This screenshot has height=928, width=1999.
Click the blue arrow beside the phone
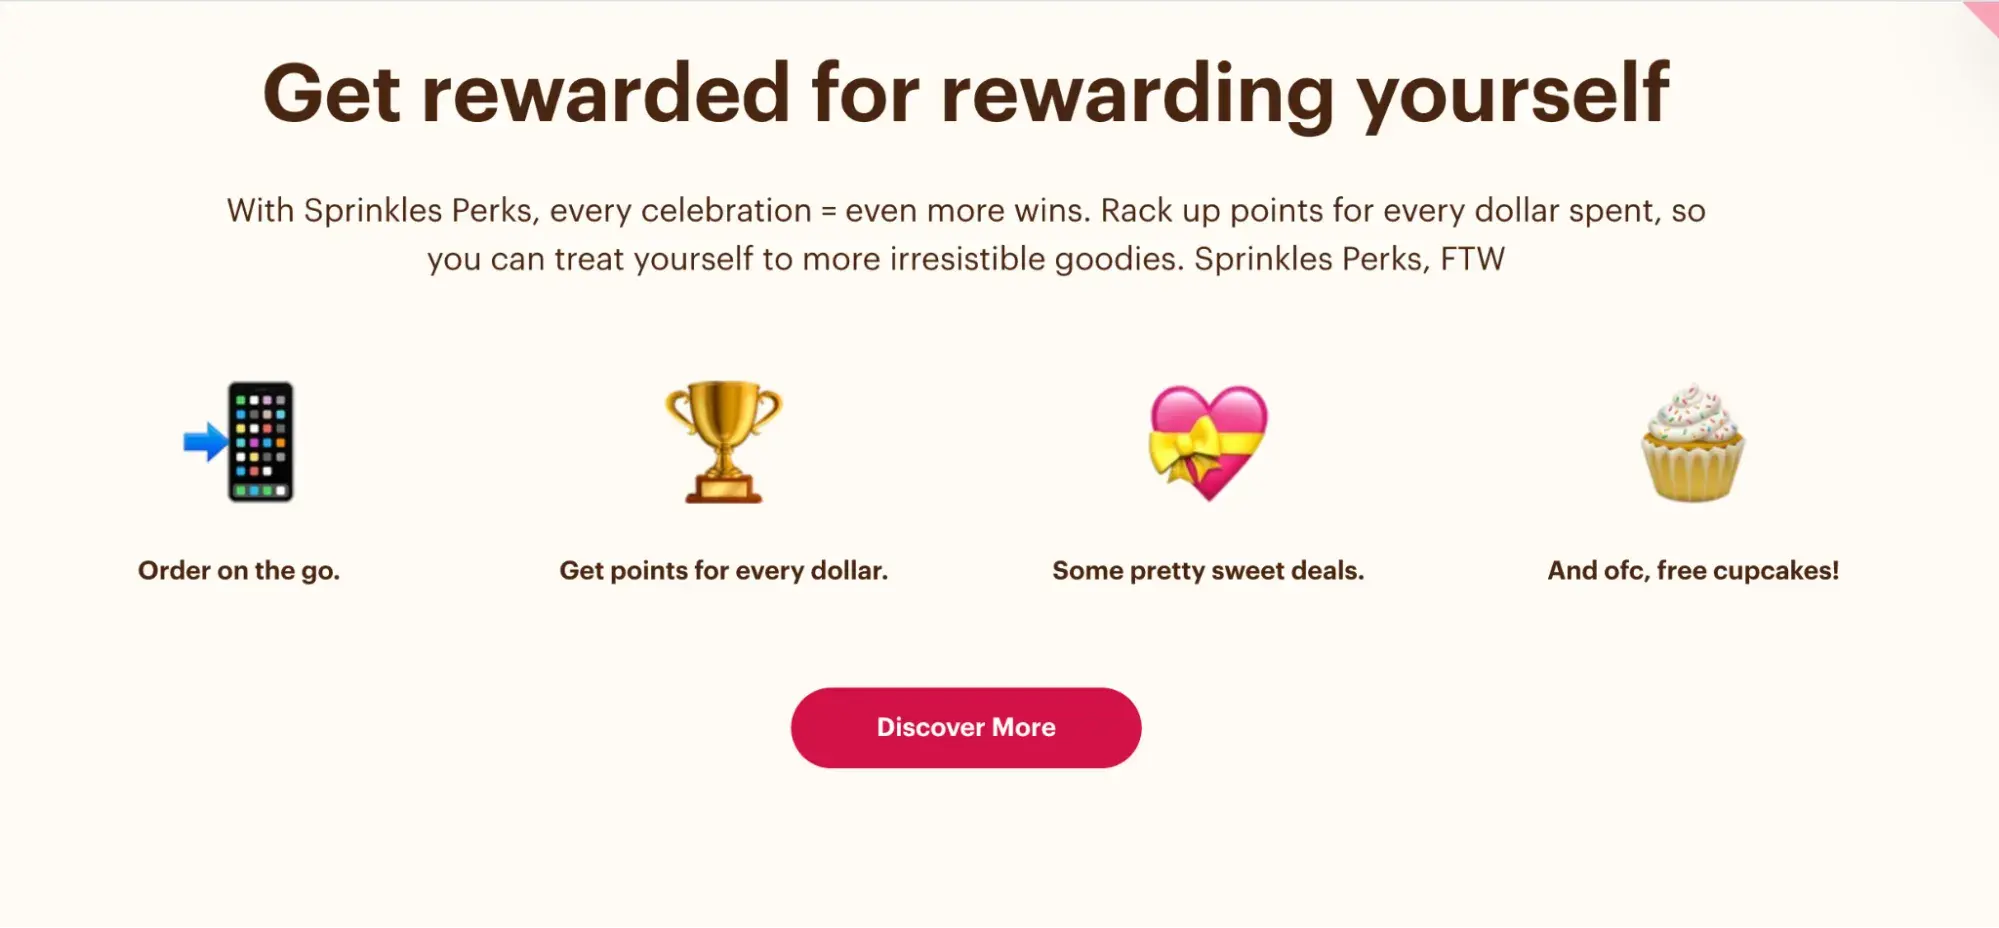coord(205,441)
